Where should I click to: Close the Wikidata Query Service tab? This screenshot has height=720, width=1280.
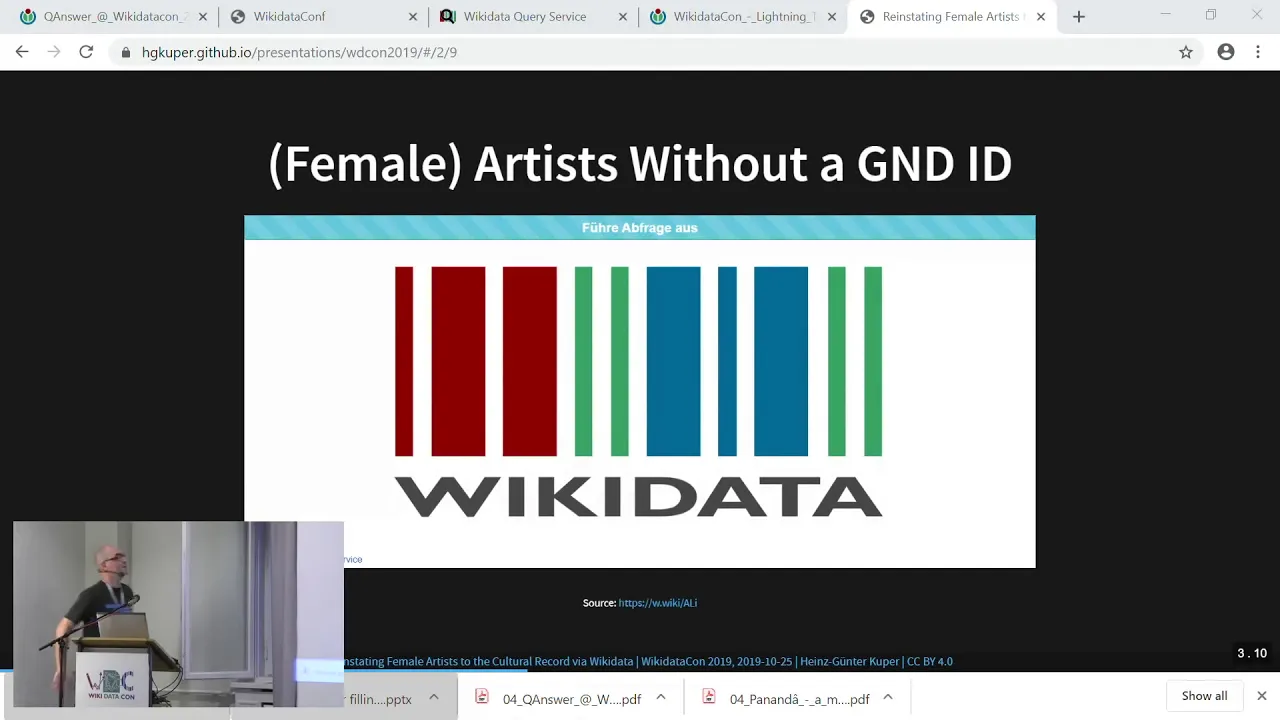coord(623,17)
